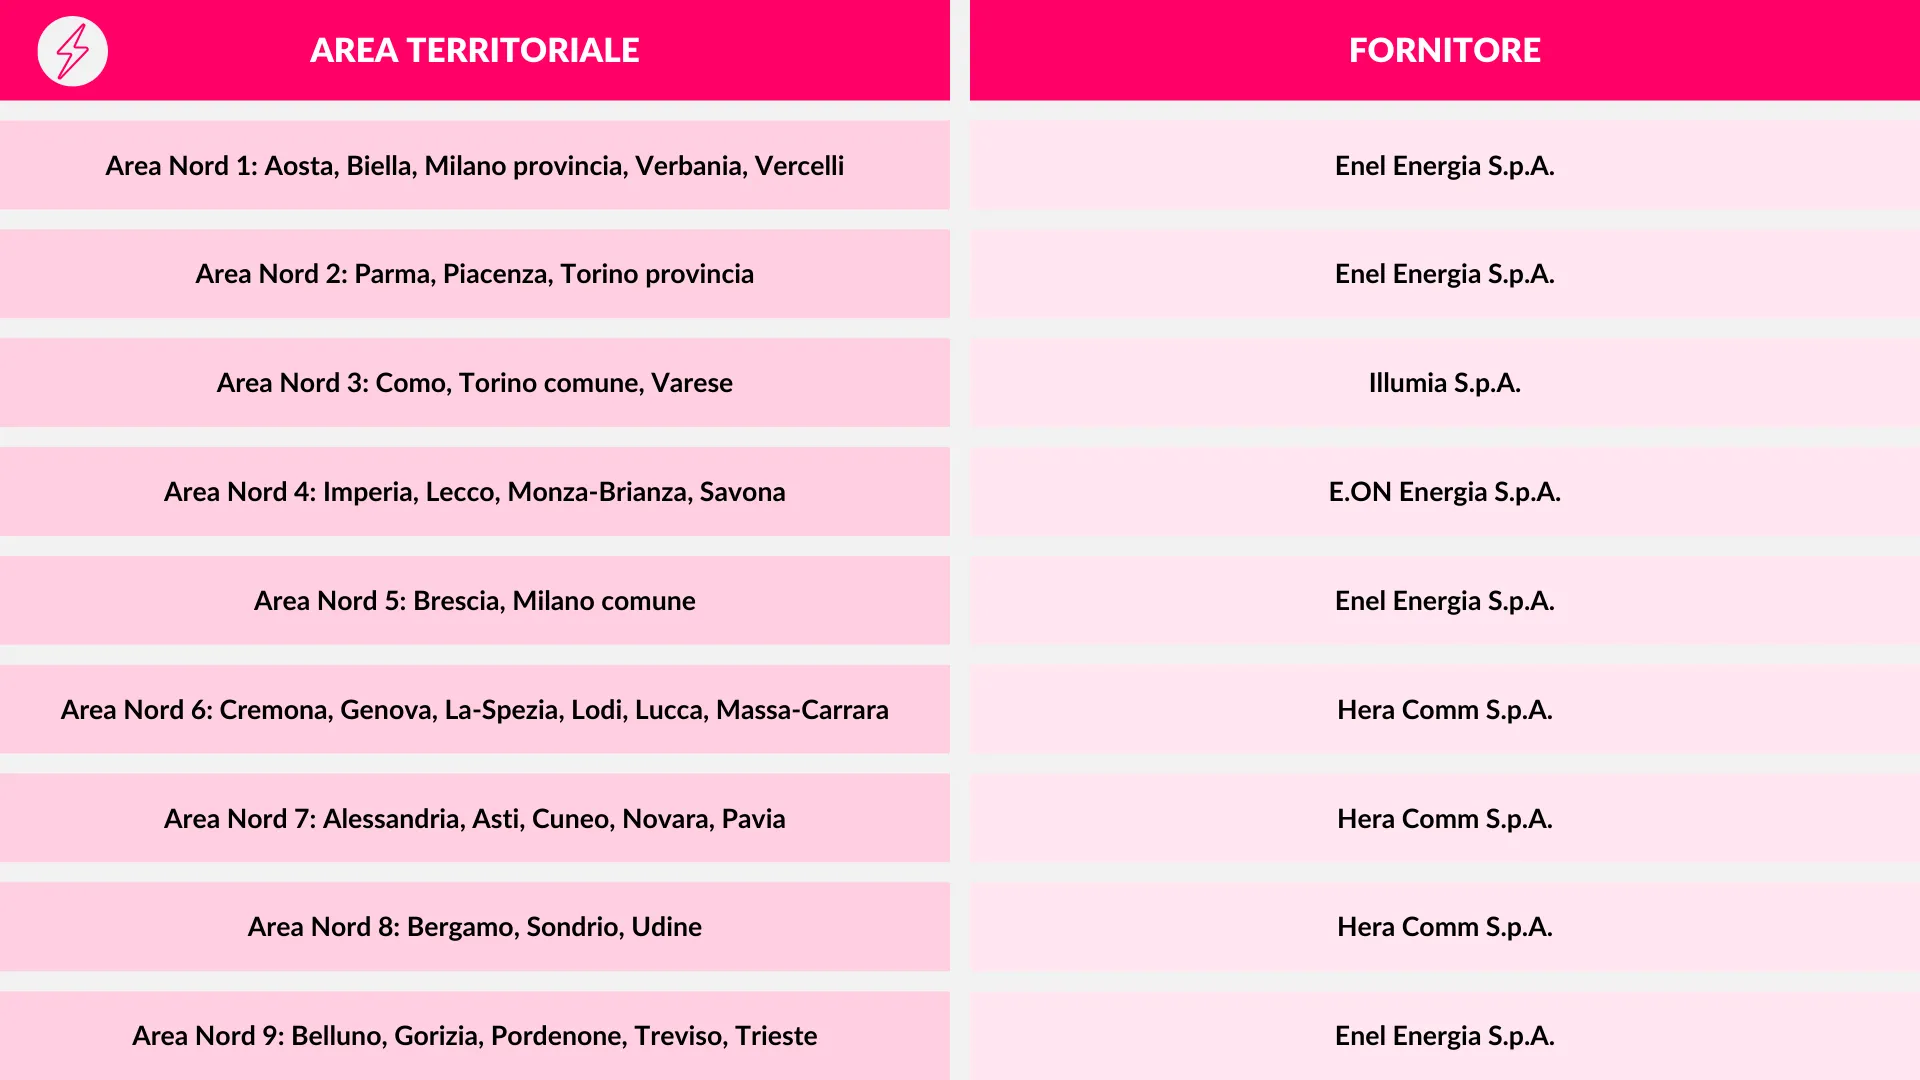
Task: Click Area Nord 4 Imperia, Lecco cell
Action: pyautogui.click(x=474, y=492)
